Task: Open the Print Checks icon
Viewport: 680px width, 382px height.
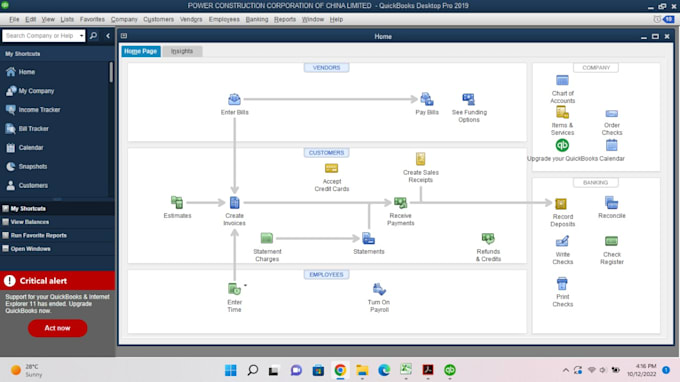Action: 562,284
